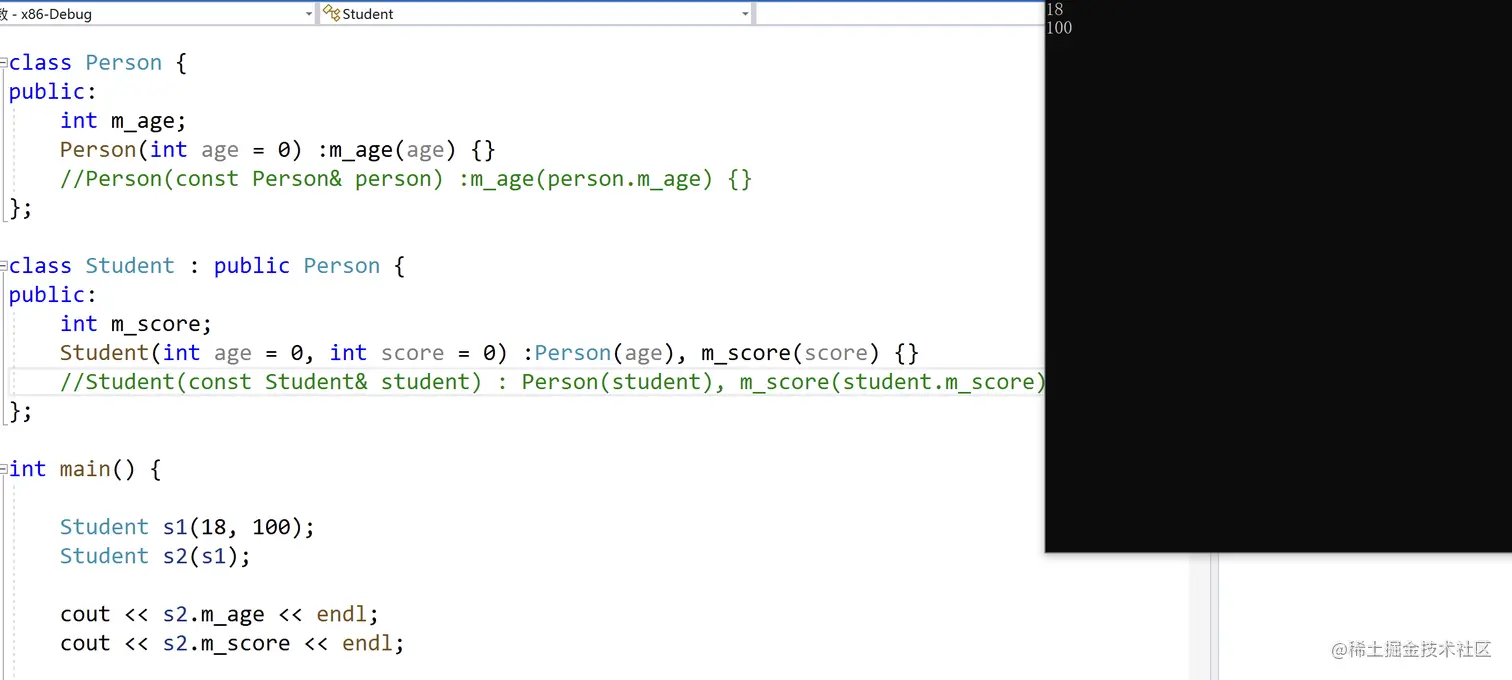Screen dimensions: 1512x680
Task: Click the console output line "18"
Action: pyautogui.click(x=1055, y=9)
